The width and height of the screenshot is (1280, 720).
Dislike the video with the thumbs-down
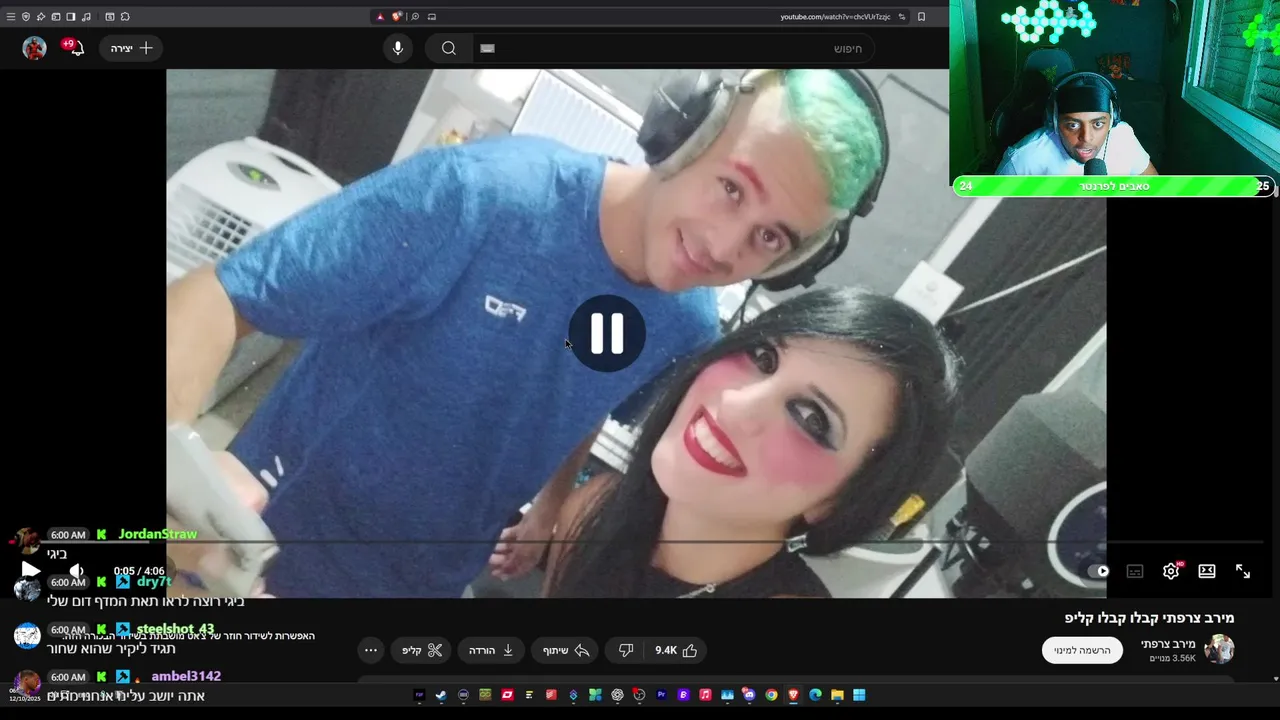(626, 650)
